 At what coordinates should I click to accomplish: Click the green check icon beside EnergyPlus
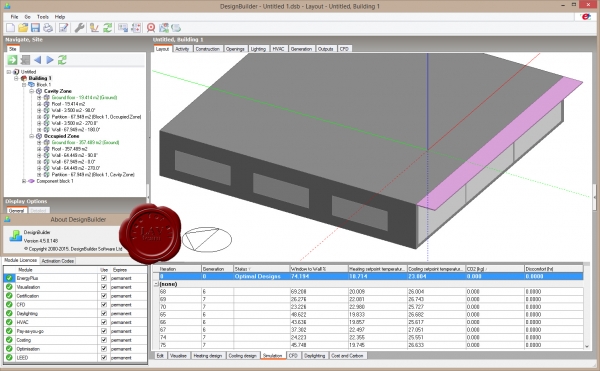[9, 278]
